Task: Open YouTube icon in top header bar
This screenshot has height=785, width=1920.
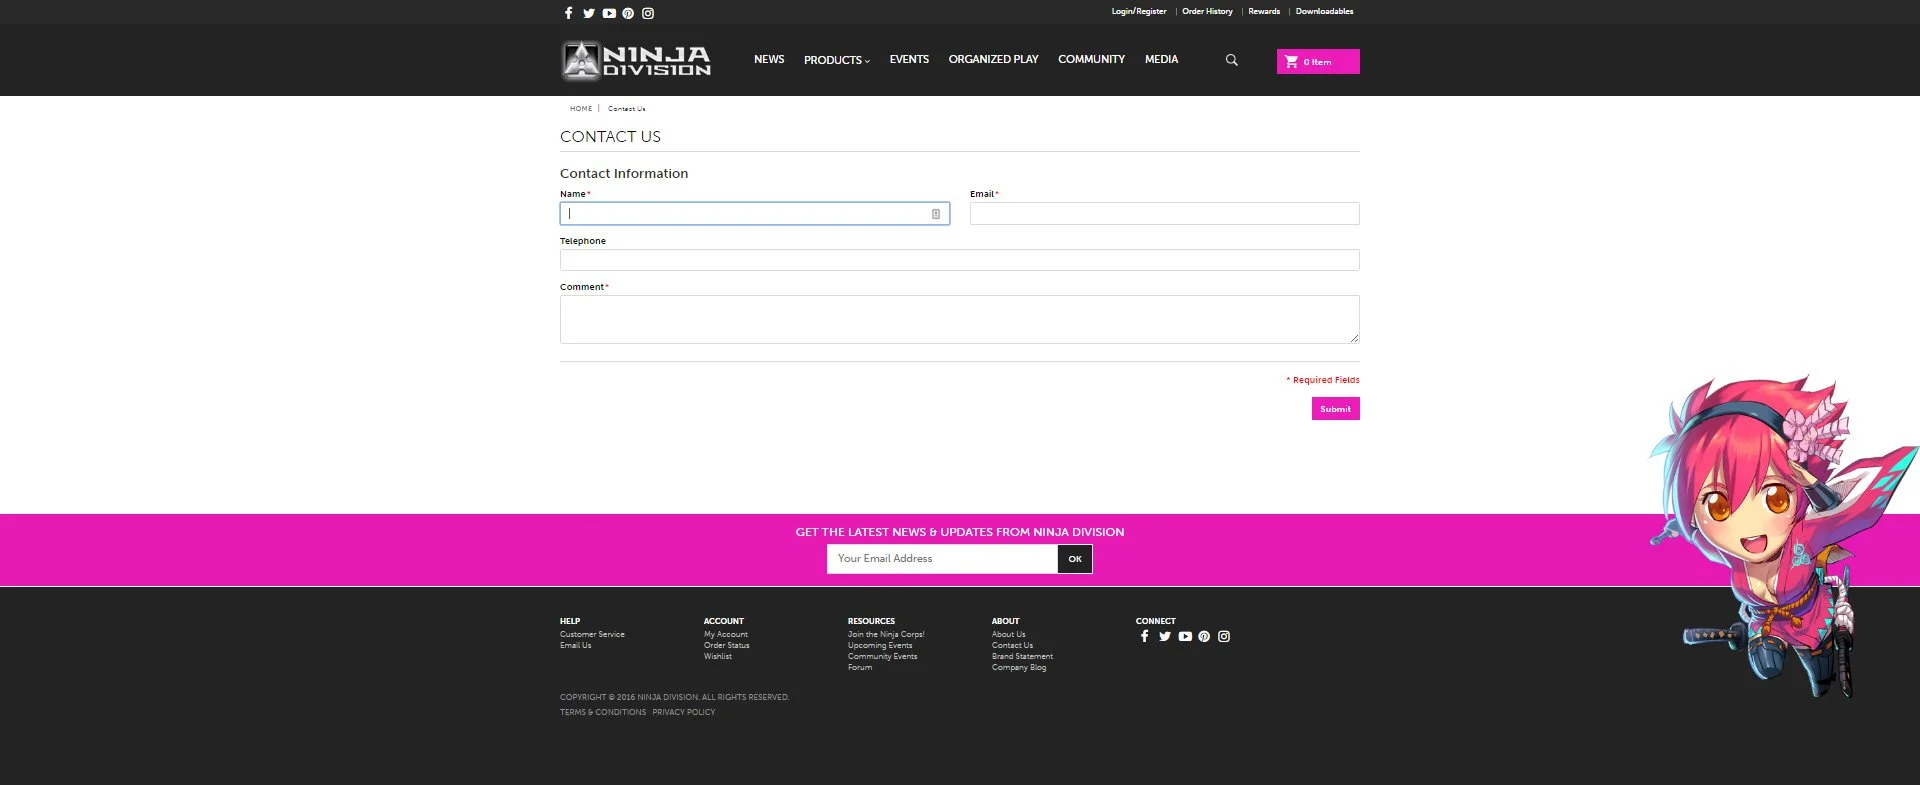Action: [609, 13]
